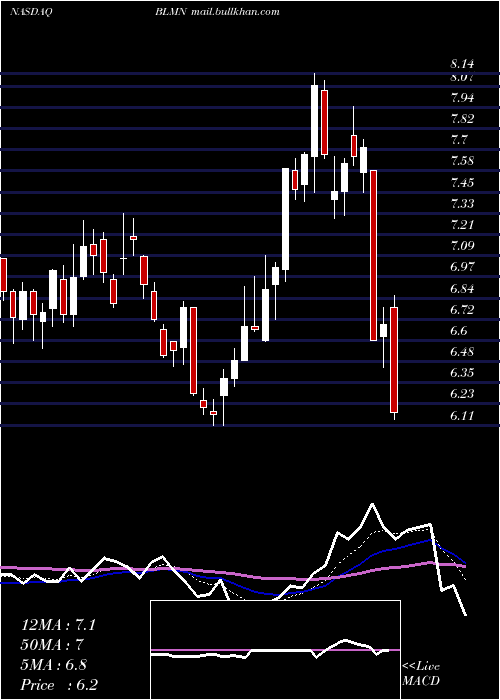
Task: Click the <<Live MACD label
Action: tap(421, 674)
